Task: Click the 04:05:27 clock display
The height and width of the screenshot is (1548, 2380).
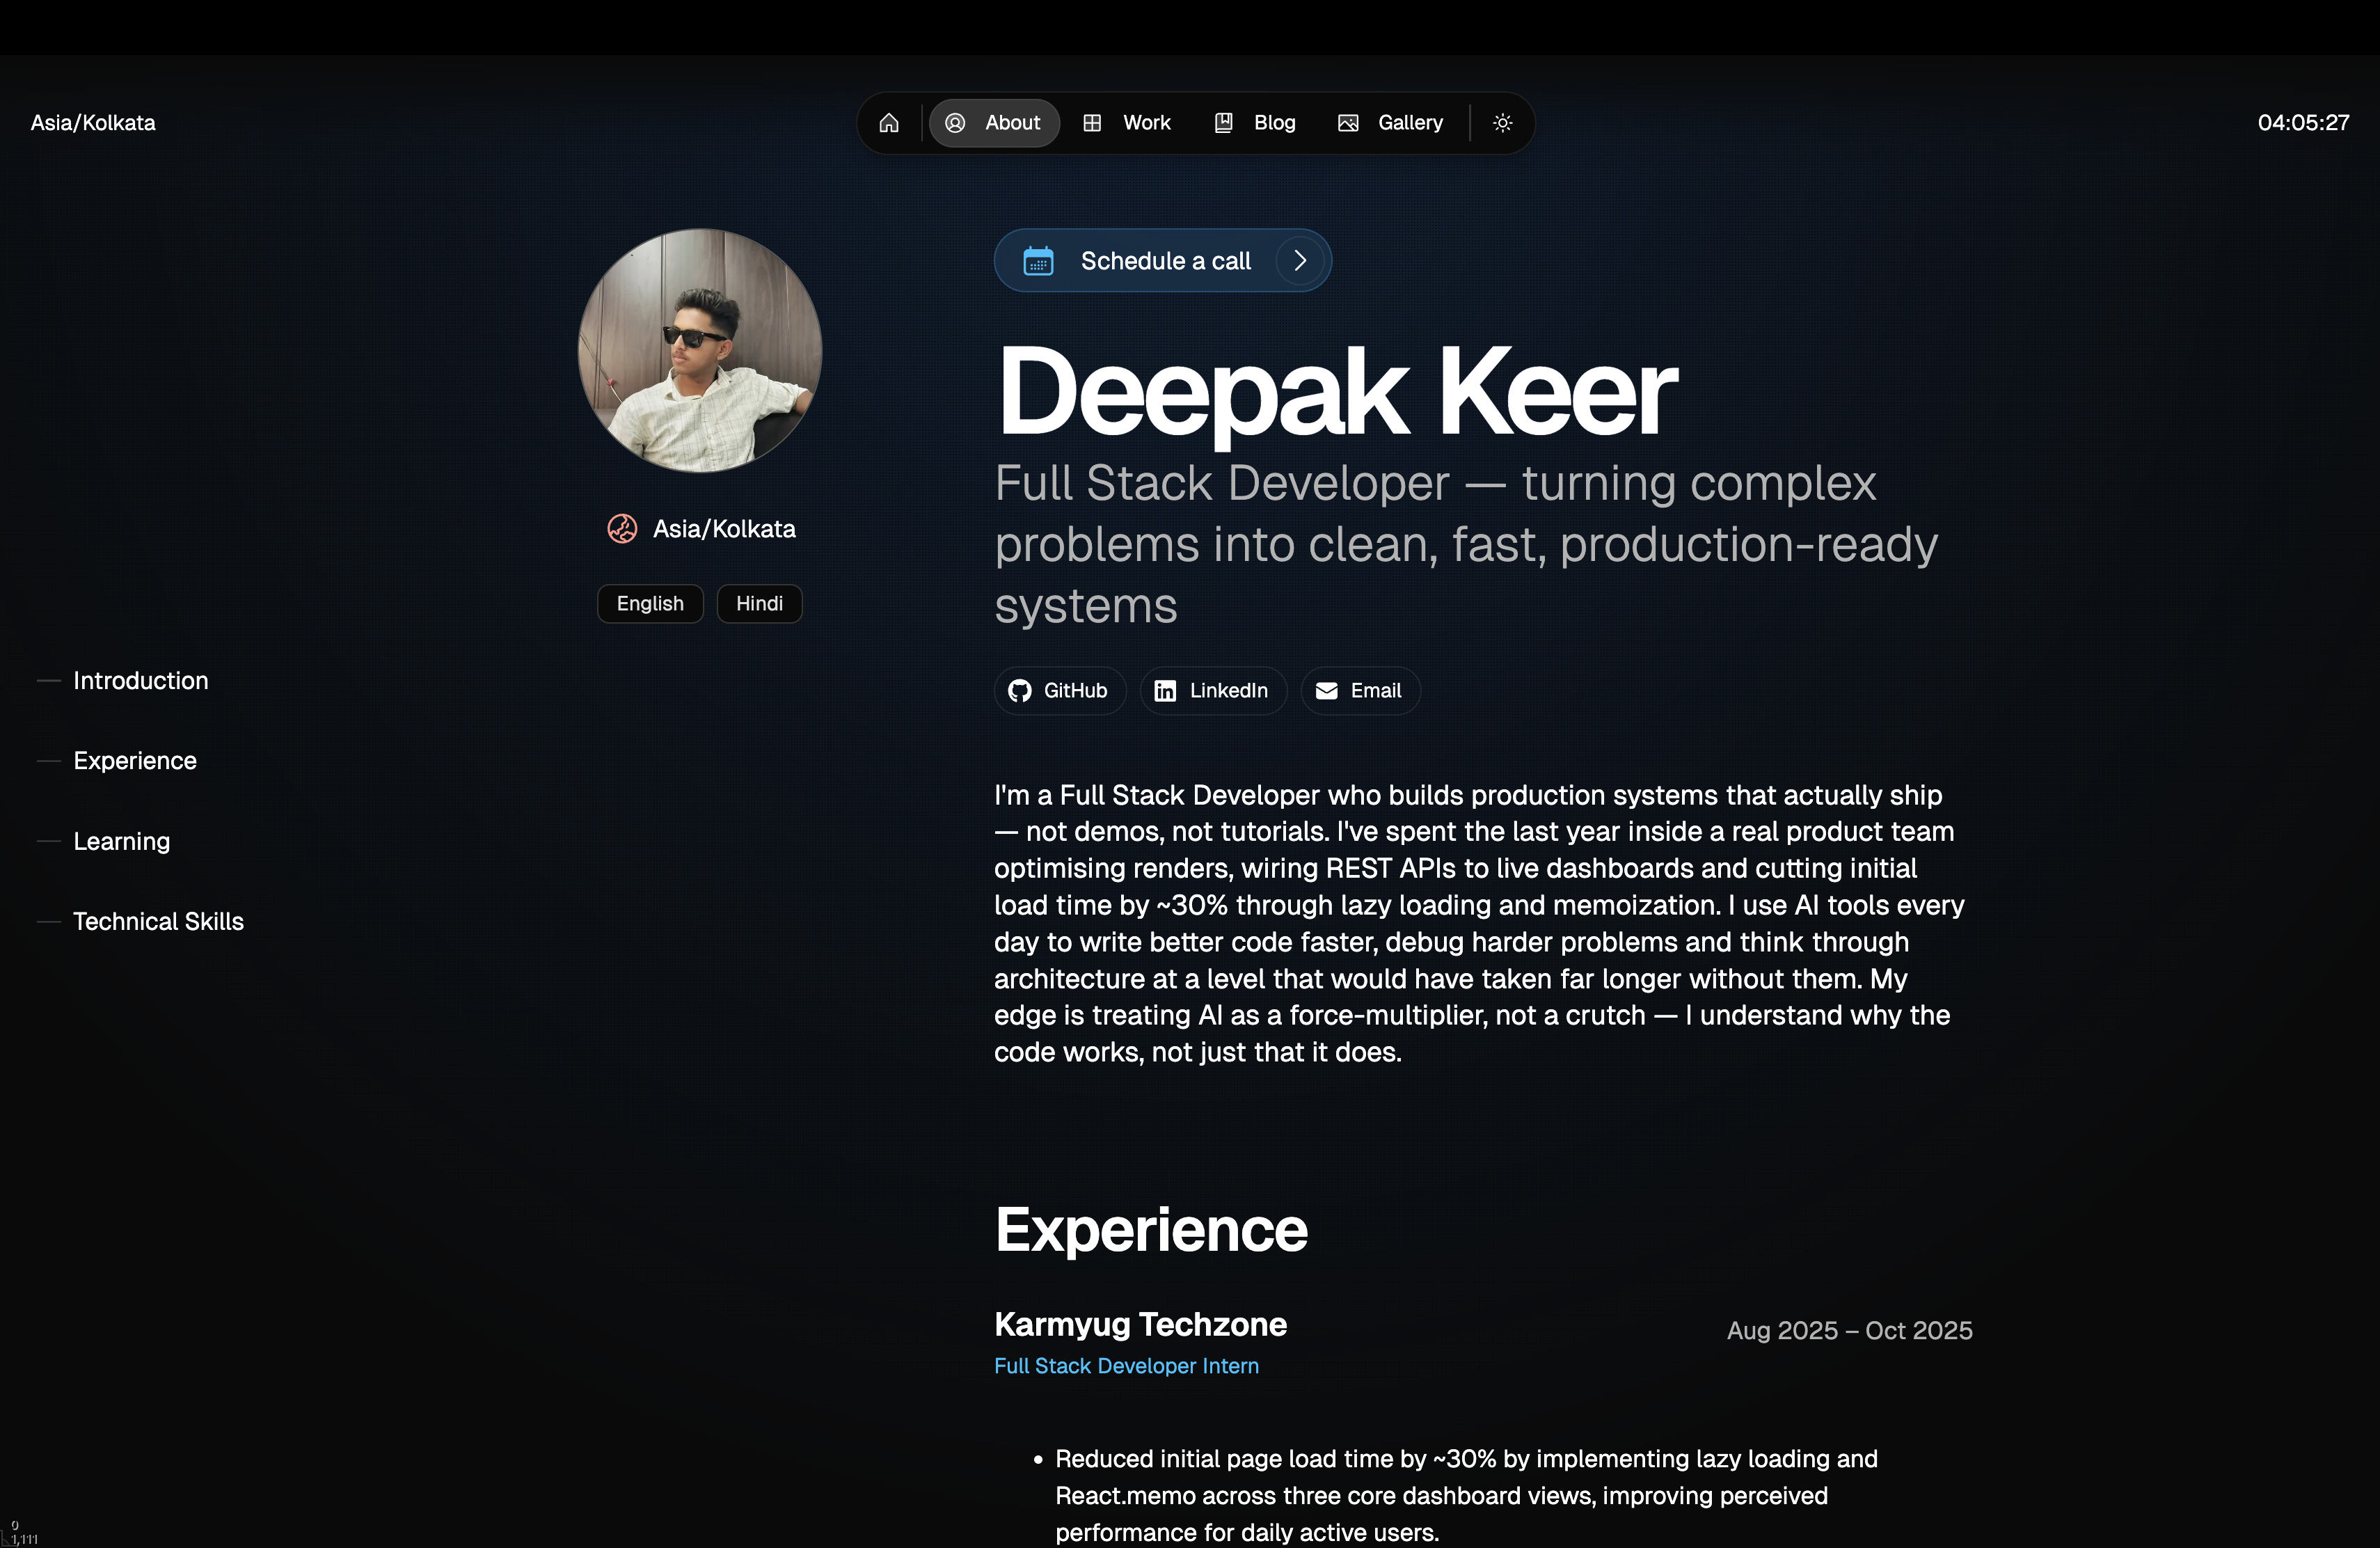Action: [2303, 123]
